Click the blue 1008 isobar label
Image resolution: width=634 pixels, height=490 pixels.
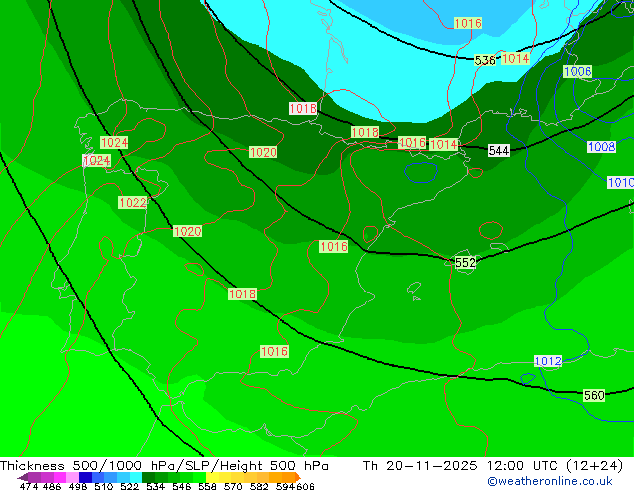(x=602, y=147)
